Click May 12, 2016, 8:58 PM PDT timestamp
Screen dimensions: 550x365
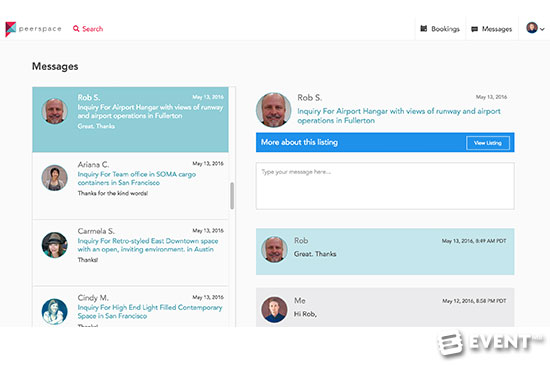474,301
